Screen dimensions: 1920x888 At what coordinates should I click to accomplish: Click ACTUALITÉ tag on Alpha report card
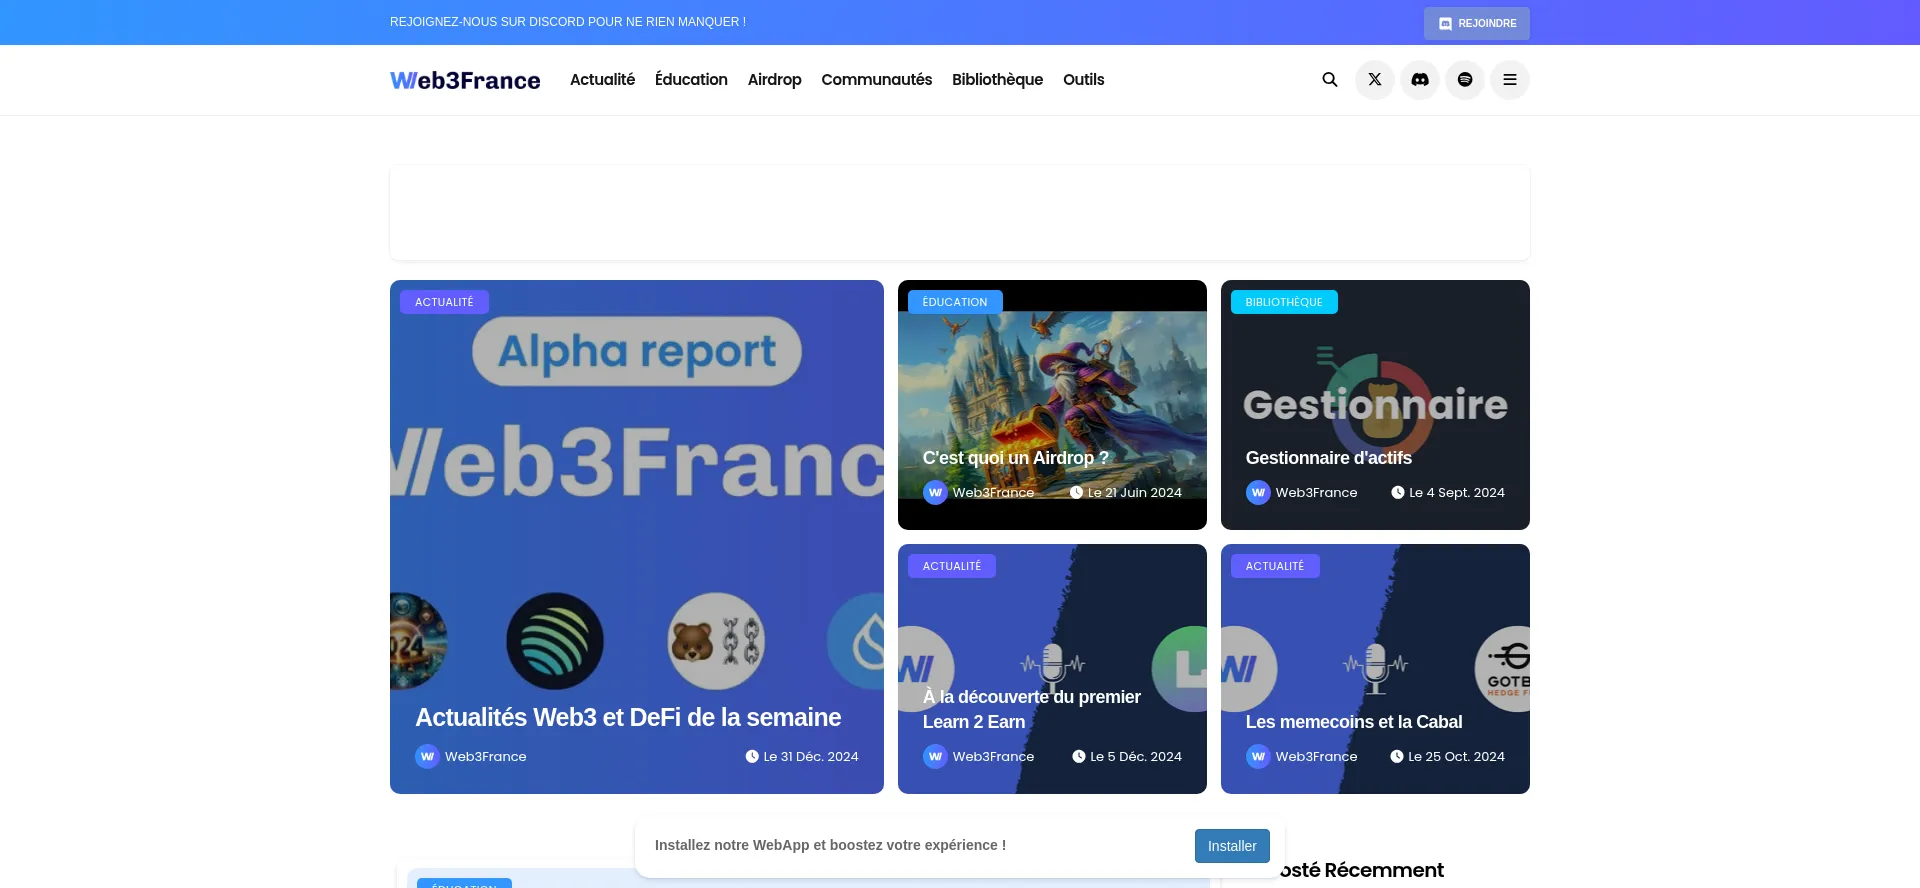444,302
